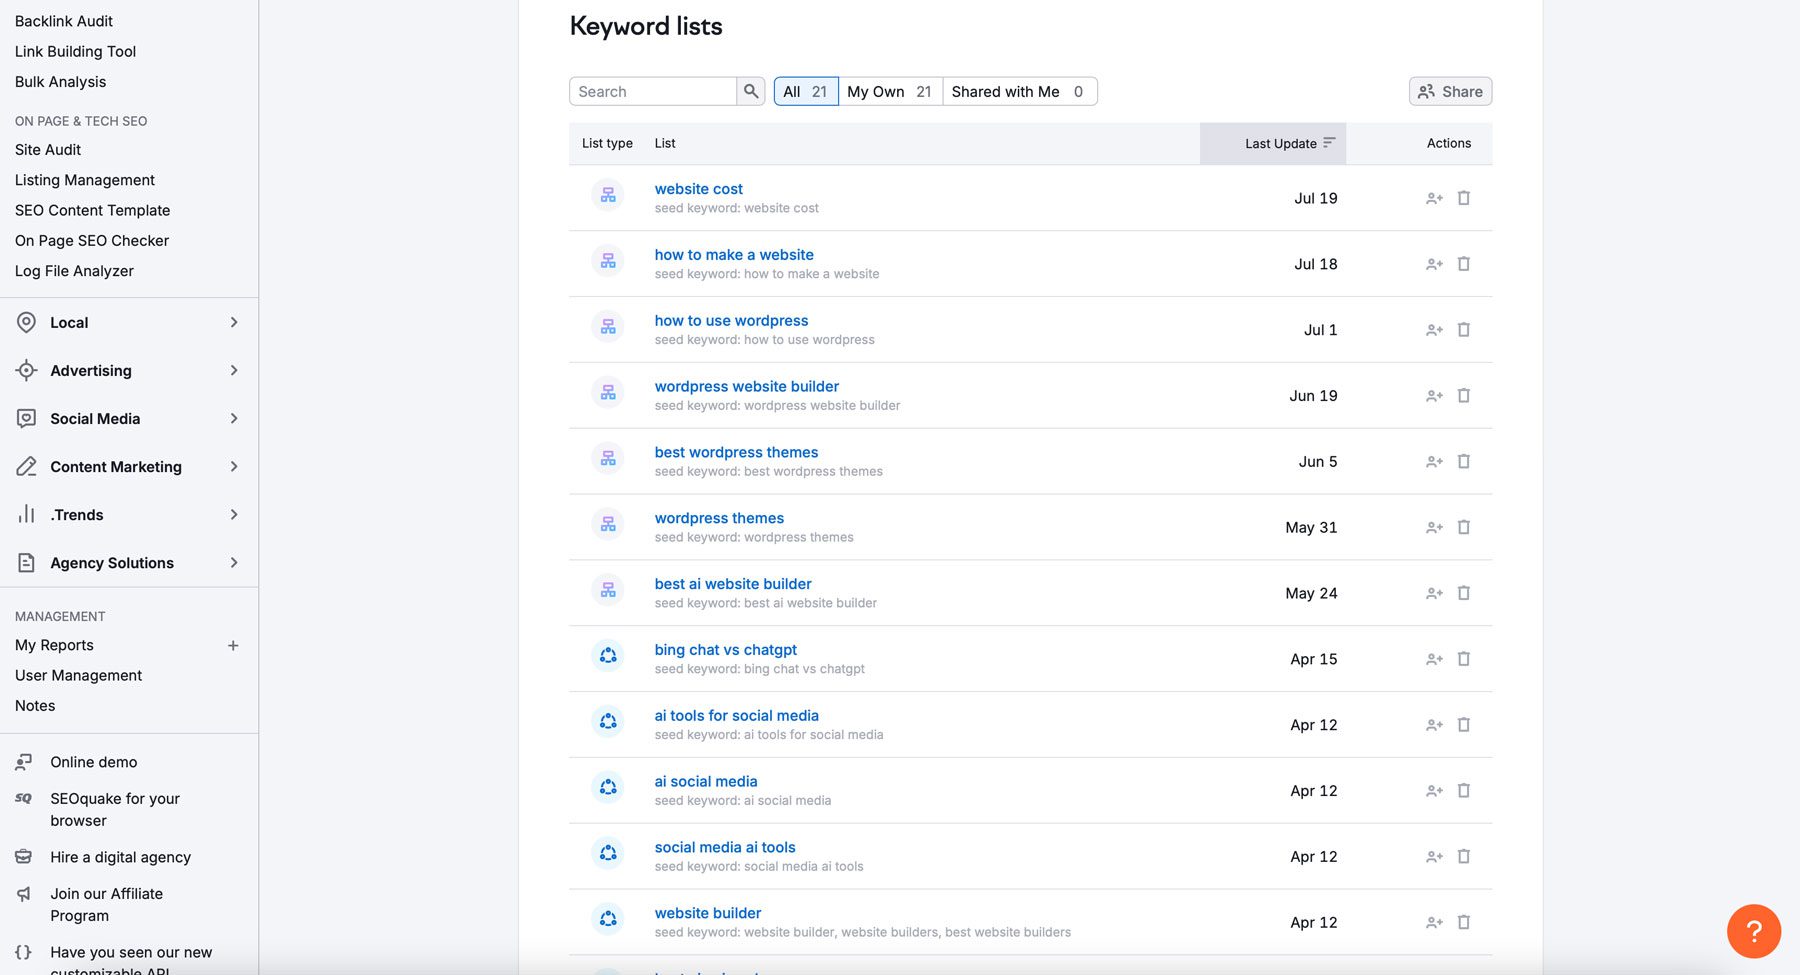Screen dimensions: 1800x975
Task: Open the Last Update sort icon
Action: 1329,142
